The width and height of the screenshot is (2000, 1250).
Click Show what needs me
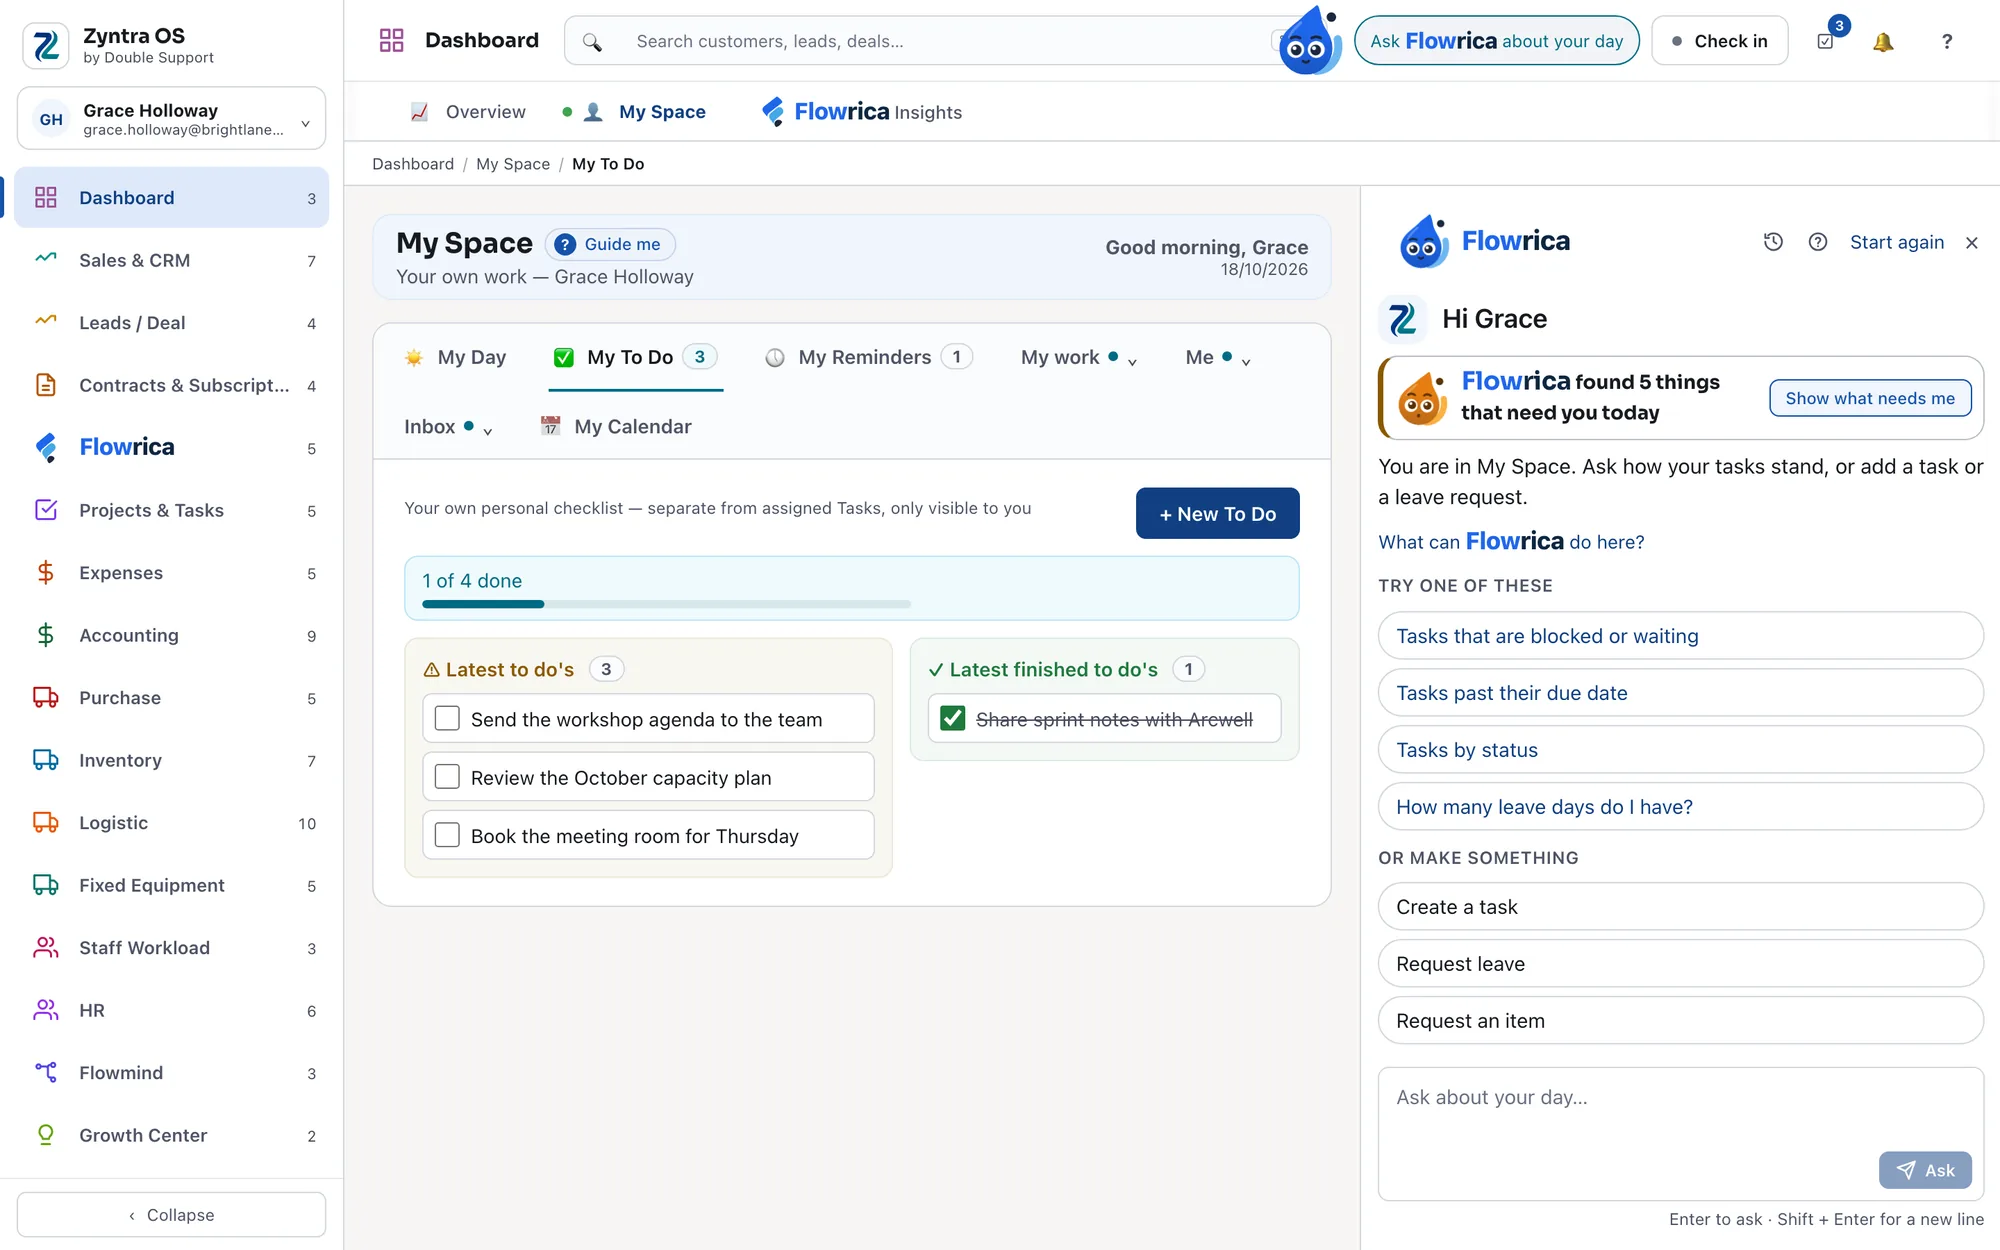click(x=1870, y=398)
